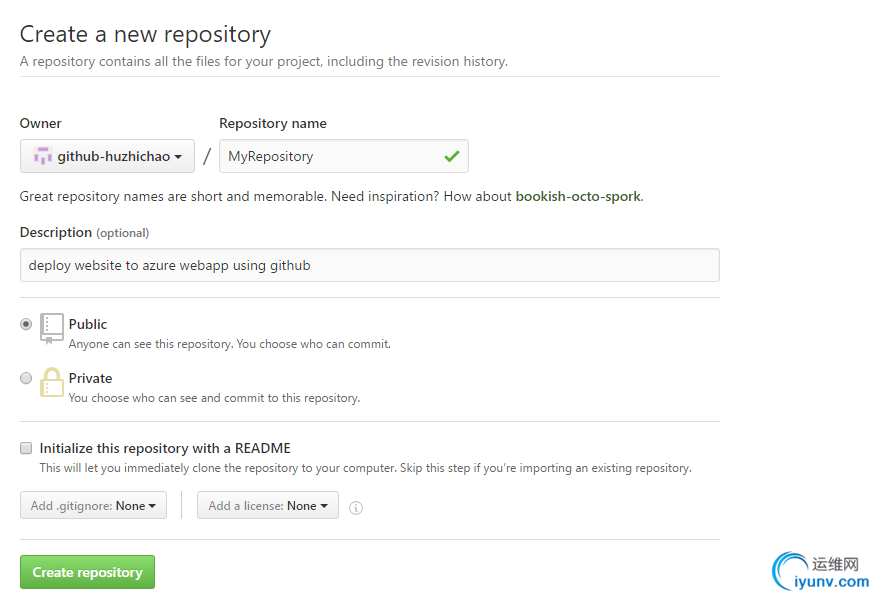Click the green checkmark in repository name
This screenshot has height=598, width=875.
[451, 156]
